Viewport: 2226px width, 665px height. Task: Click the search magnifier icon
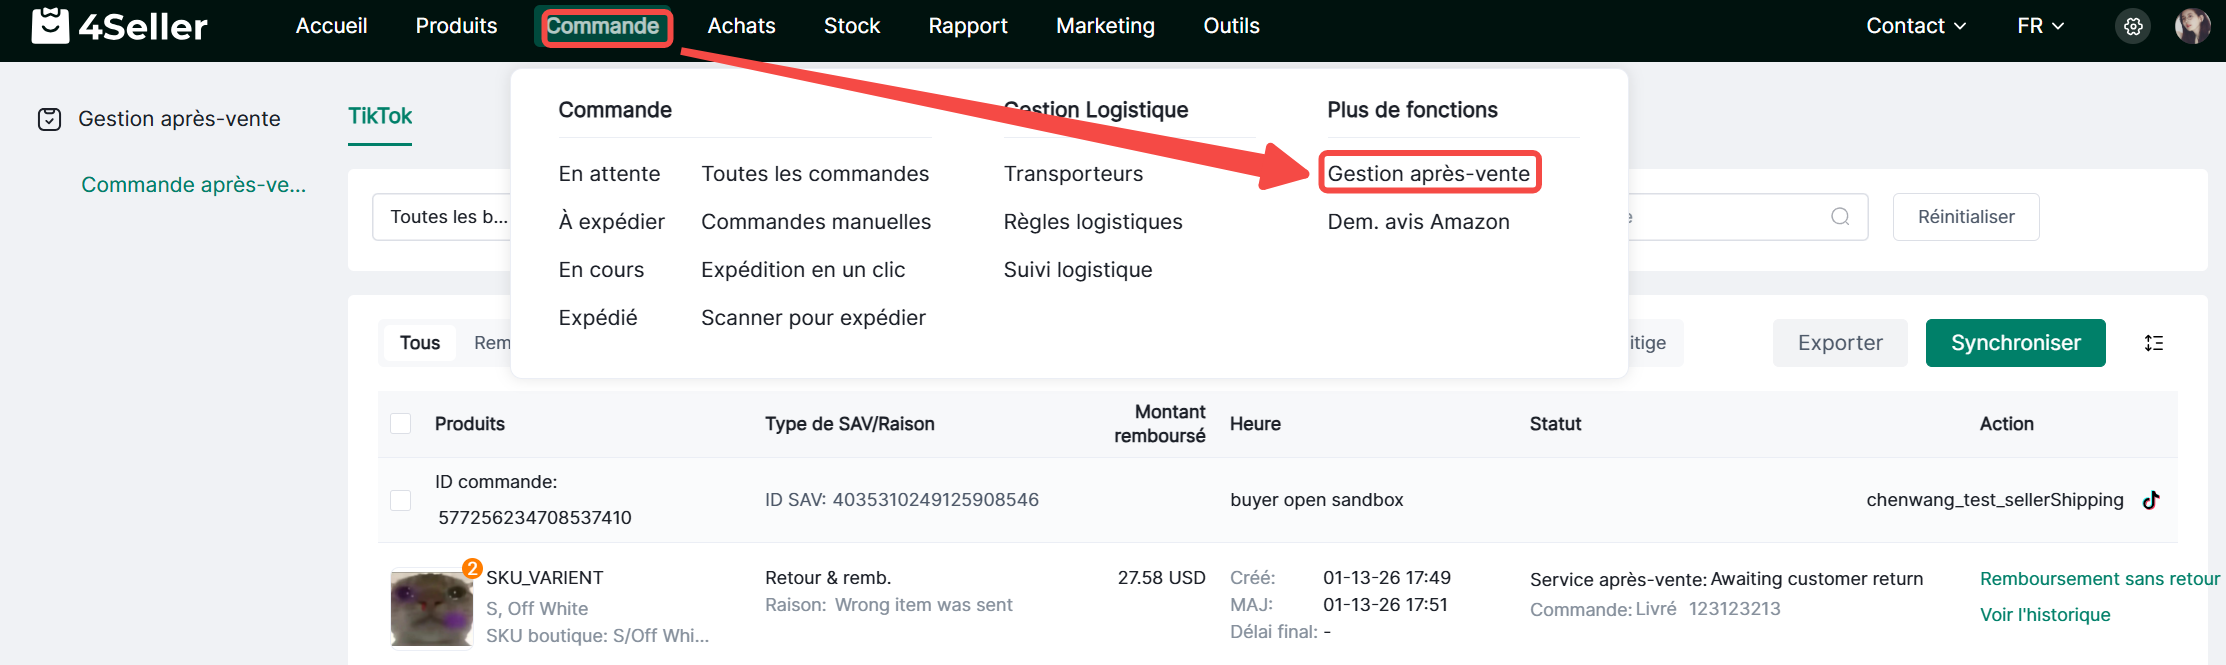coord(1840,217)
